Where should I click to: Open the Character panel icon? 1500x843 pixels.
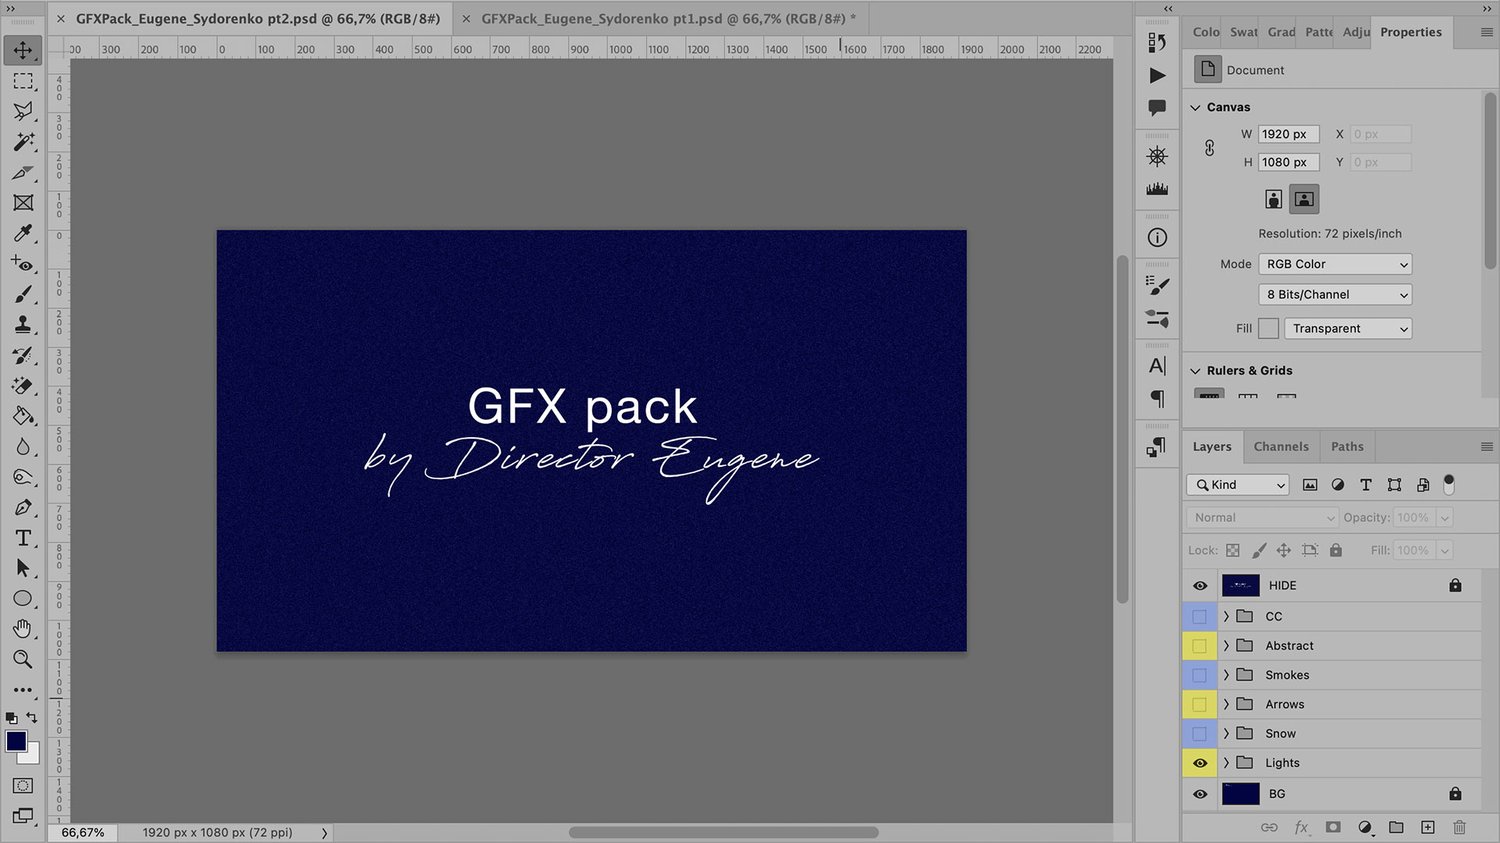coord(1157,366)
